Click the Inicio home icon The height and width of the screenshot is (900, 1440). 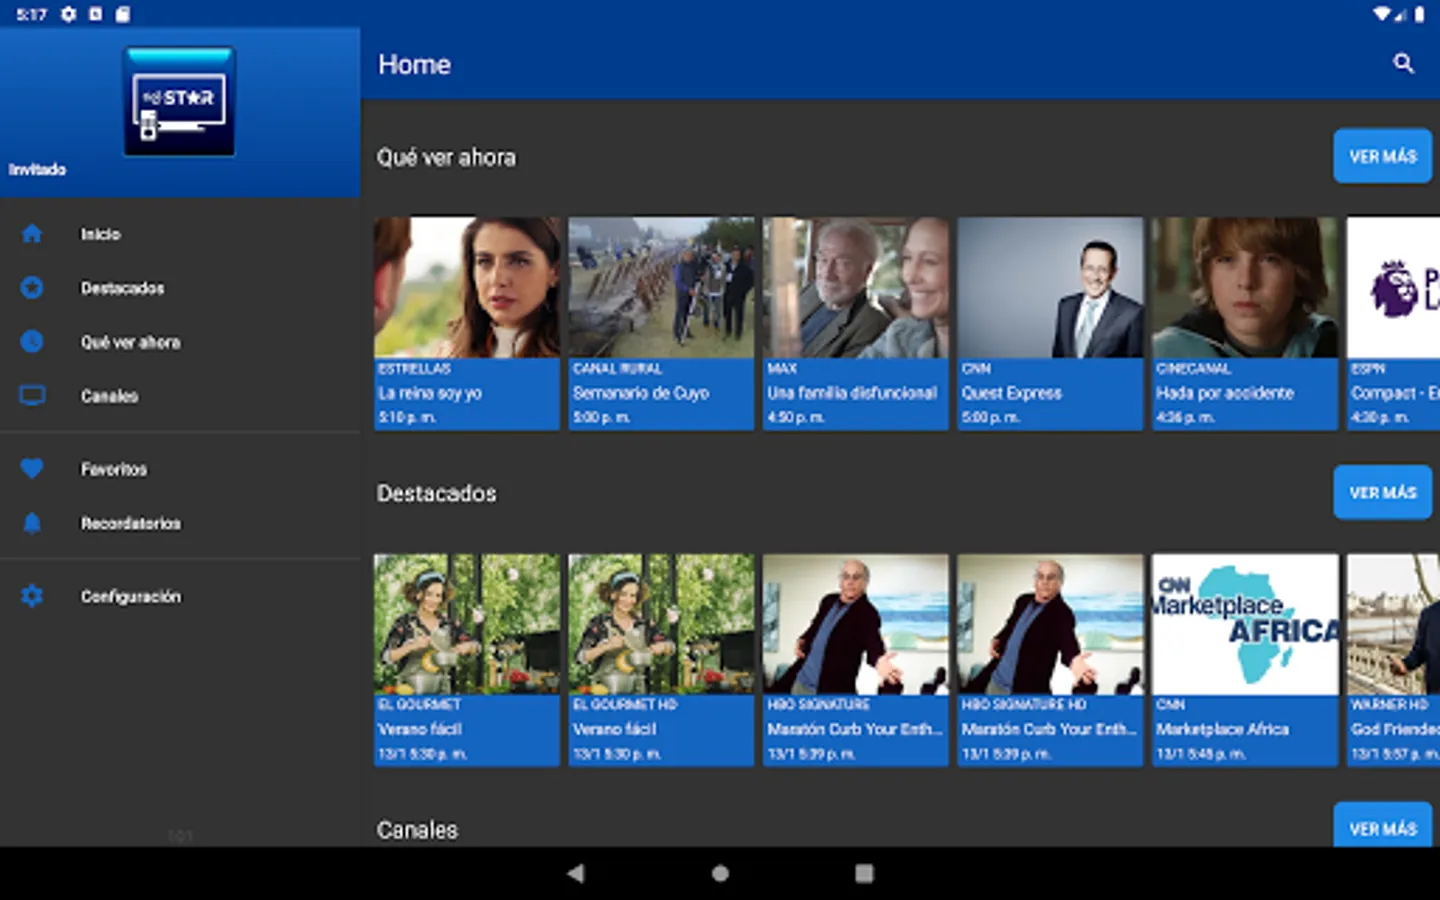tap(32, 234)
